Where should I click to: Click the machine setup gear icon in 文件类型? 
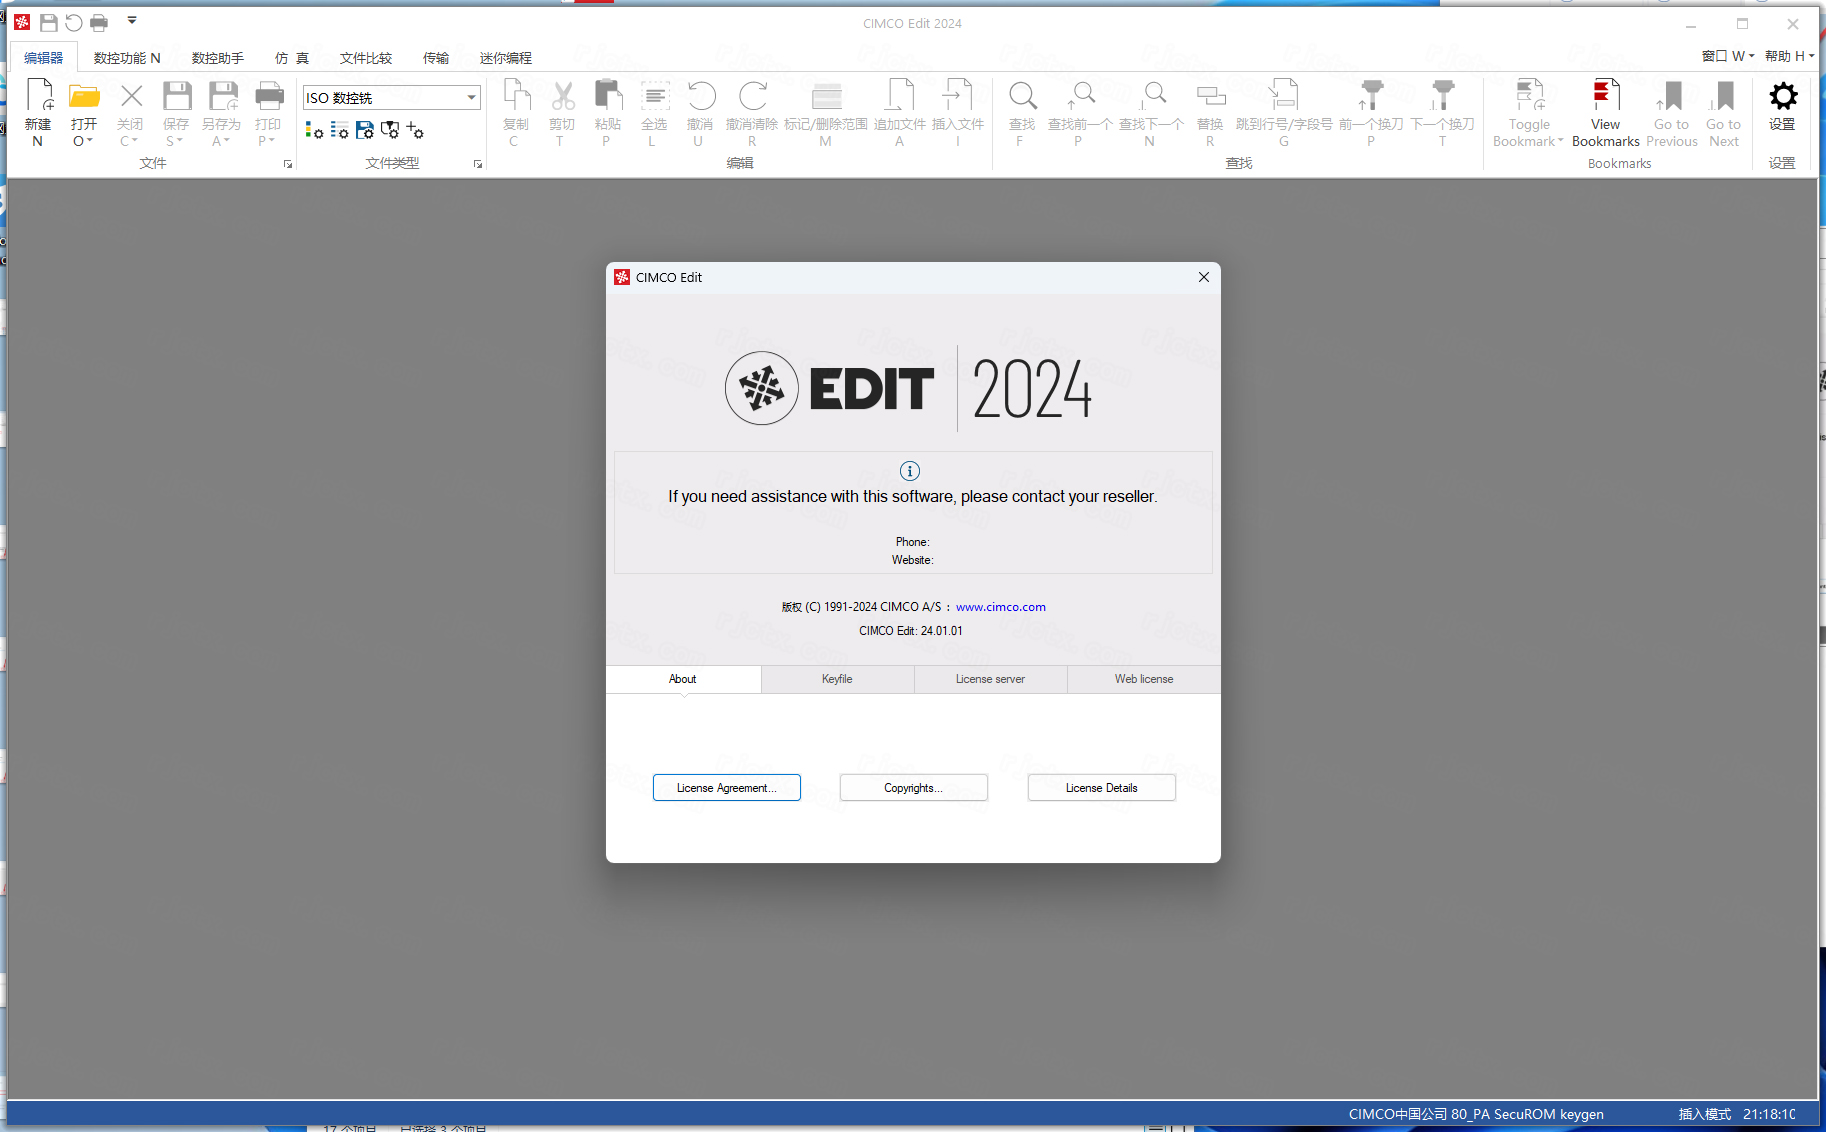tap(390, 130)
